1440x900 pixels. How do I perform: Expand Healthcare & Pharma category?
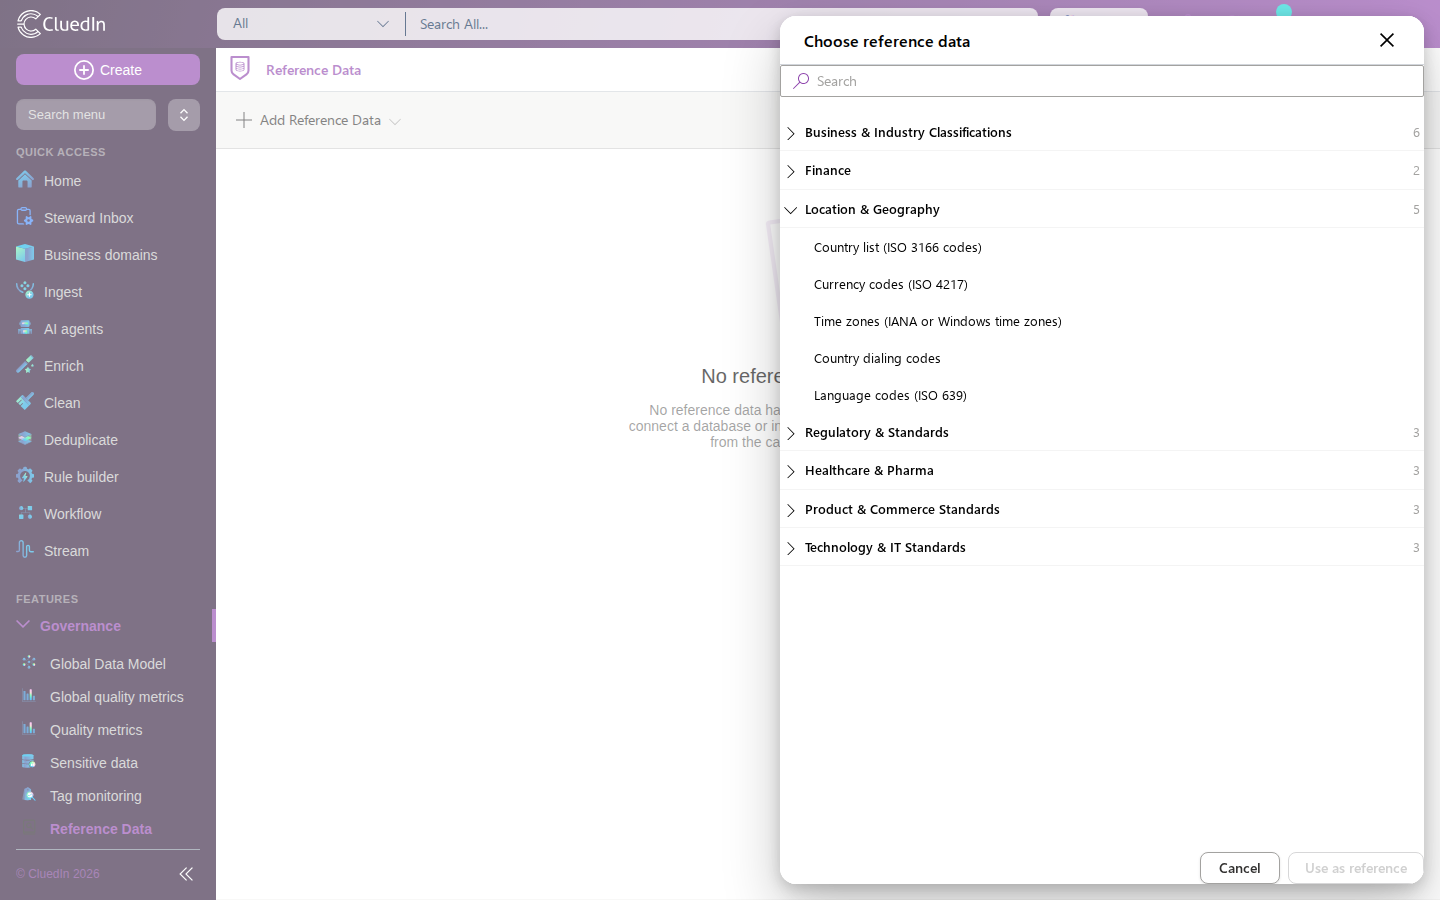click(1101, 471)
